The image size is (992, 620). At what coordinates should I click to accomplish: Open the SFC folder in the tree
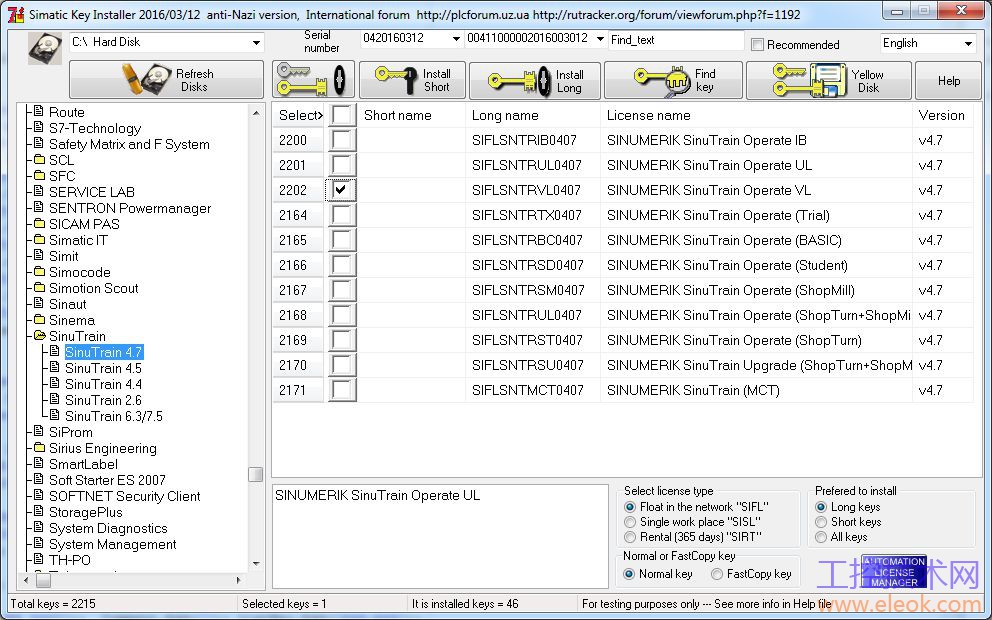61,176
